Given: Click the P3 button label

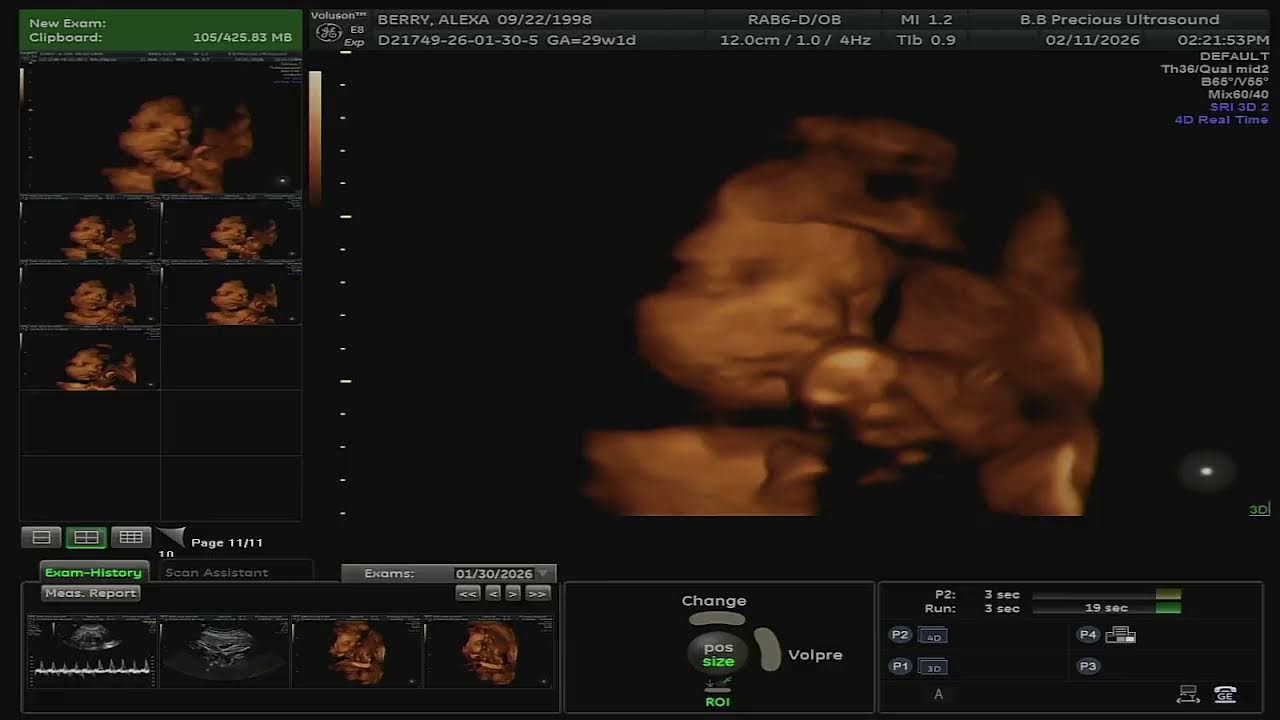Looking at the screenshot, I should [1088, 666].
